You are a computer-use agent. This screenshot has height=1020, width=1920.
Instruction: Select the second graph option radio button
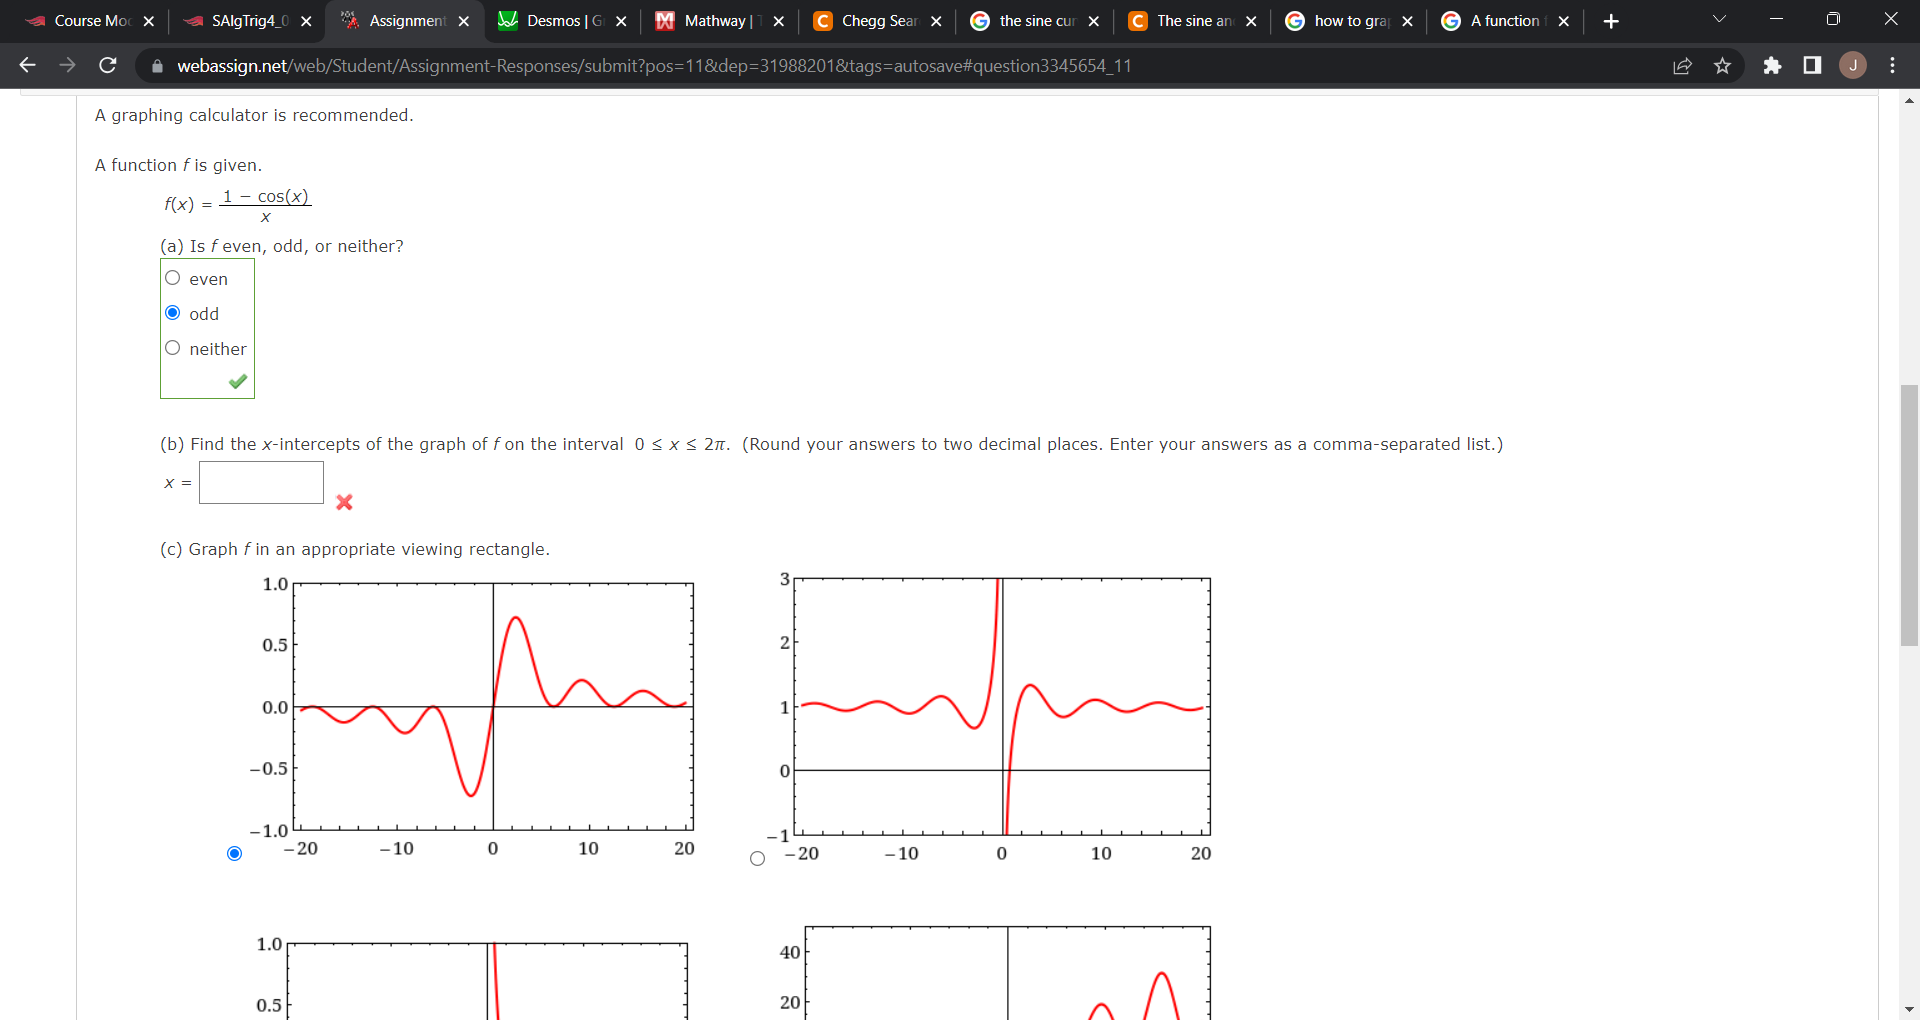(757, 859)
